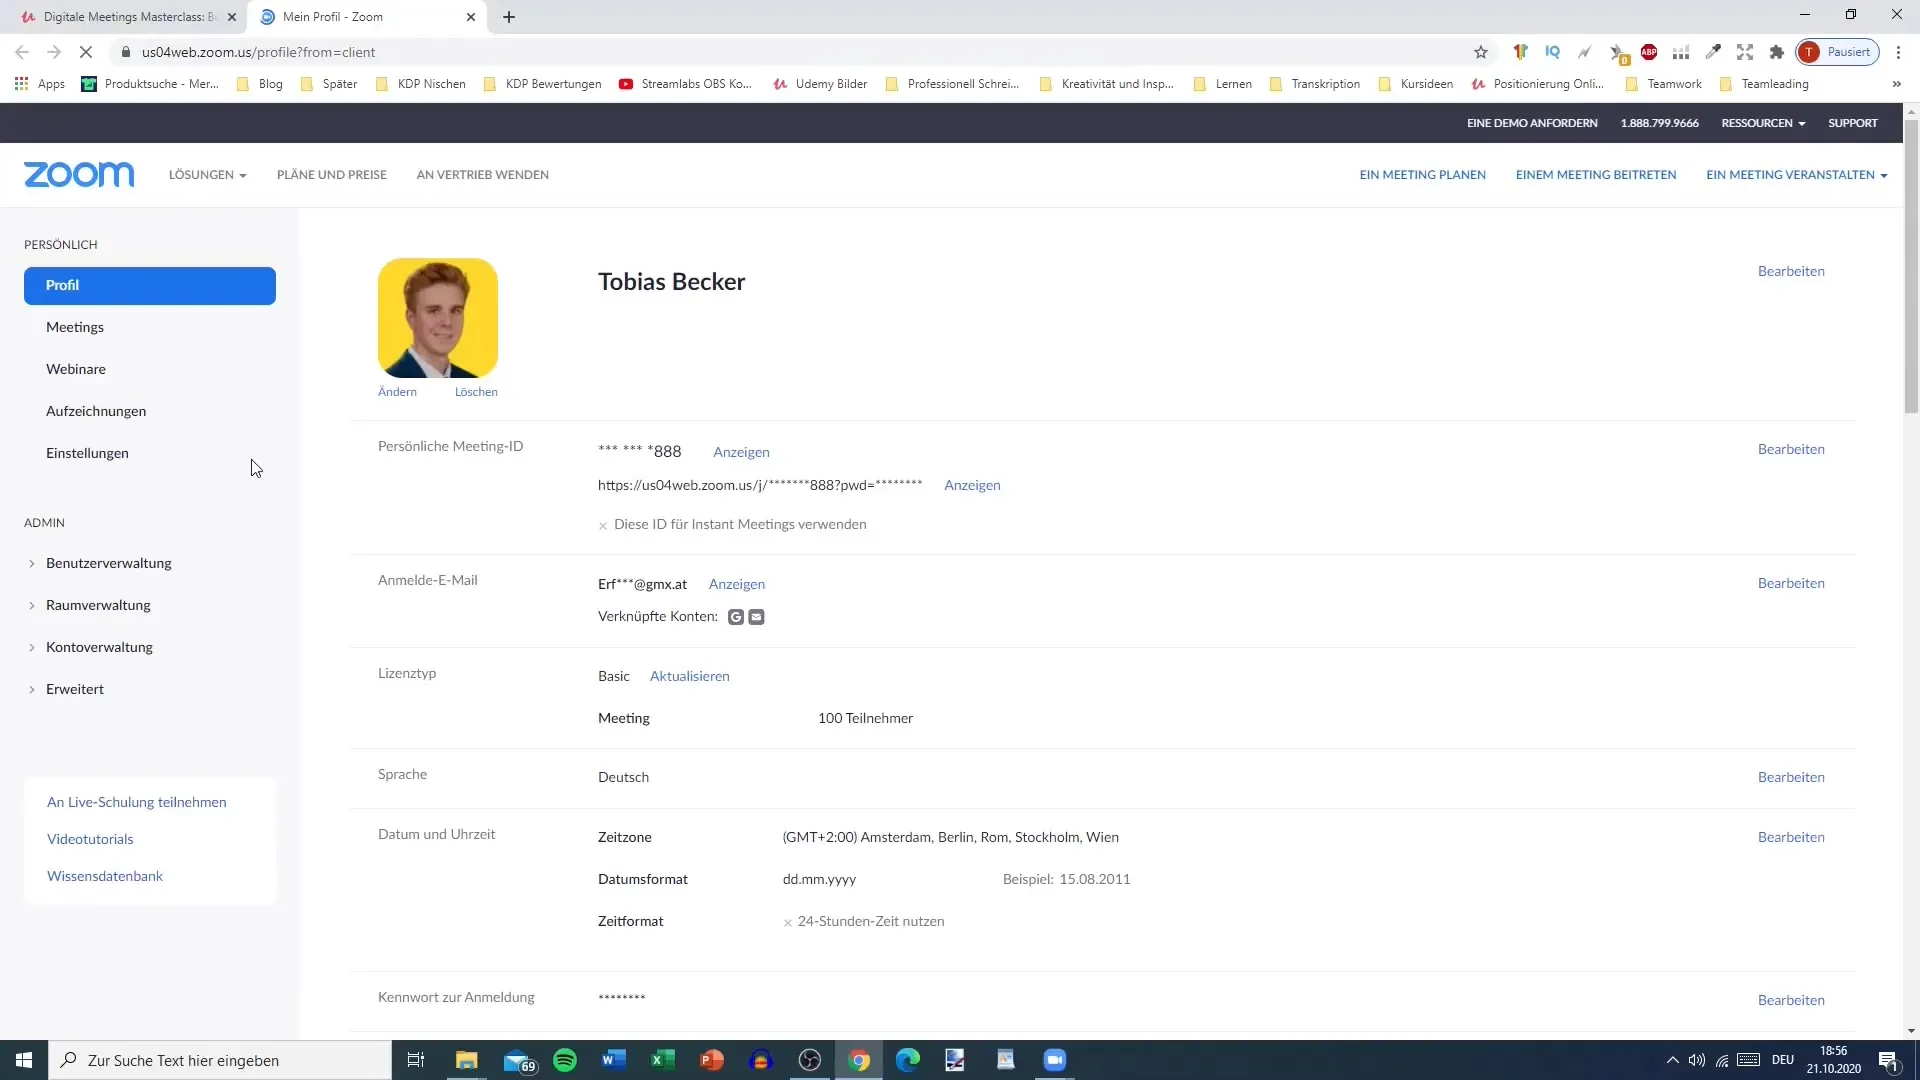Click the Zoom taskbar icon
The width and height of the screenshot is (1920, 1080).
pos(1056,1060)
